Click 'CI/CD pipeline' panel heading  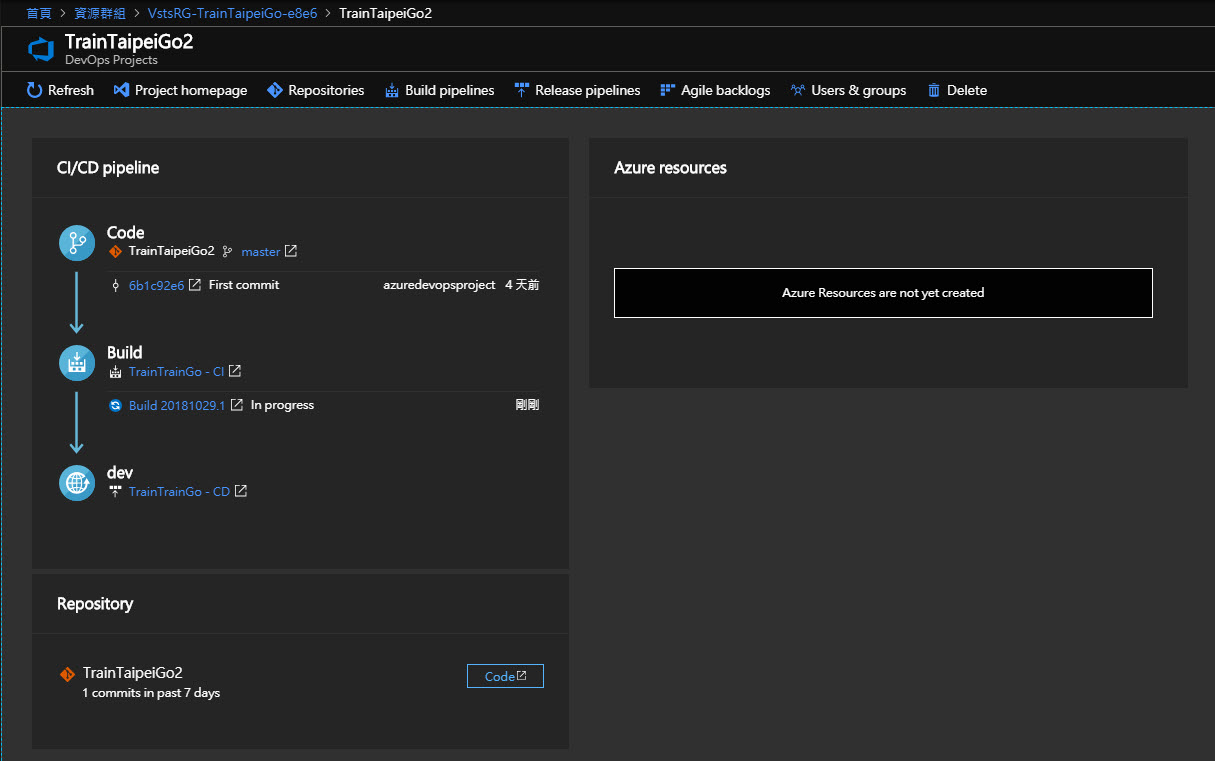click(108, 168)
